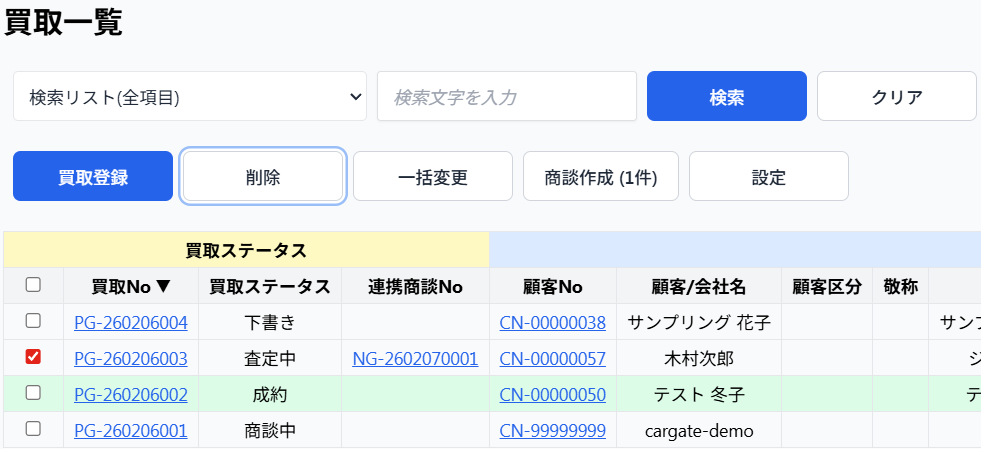Open purchase link PG-260206004
981x449 pixels.
(131, 322)
